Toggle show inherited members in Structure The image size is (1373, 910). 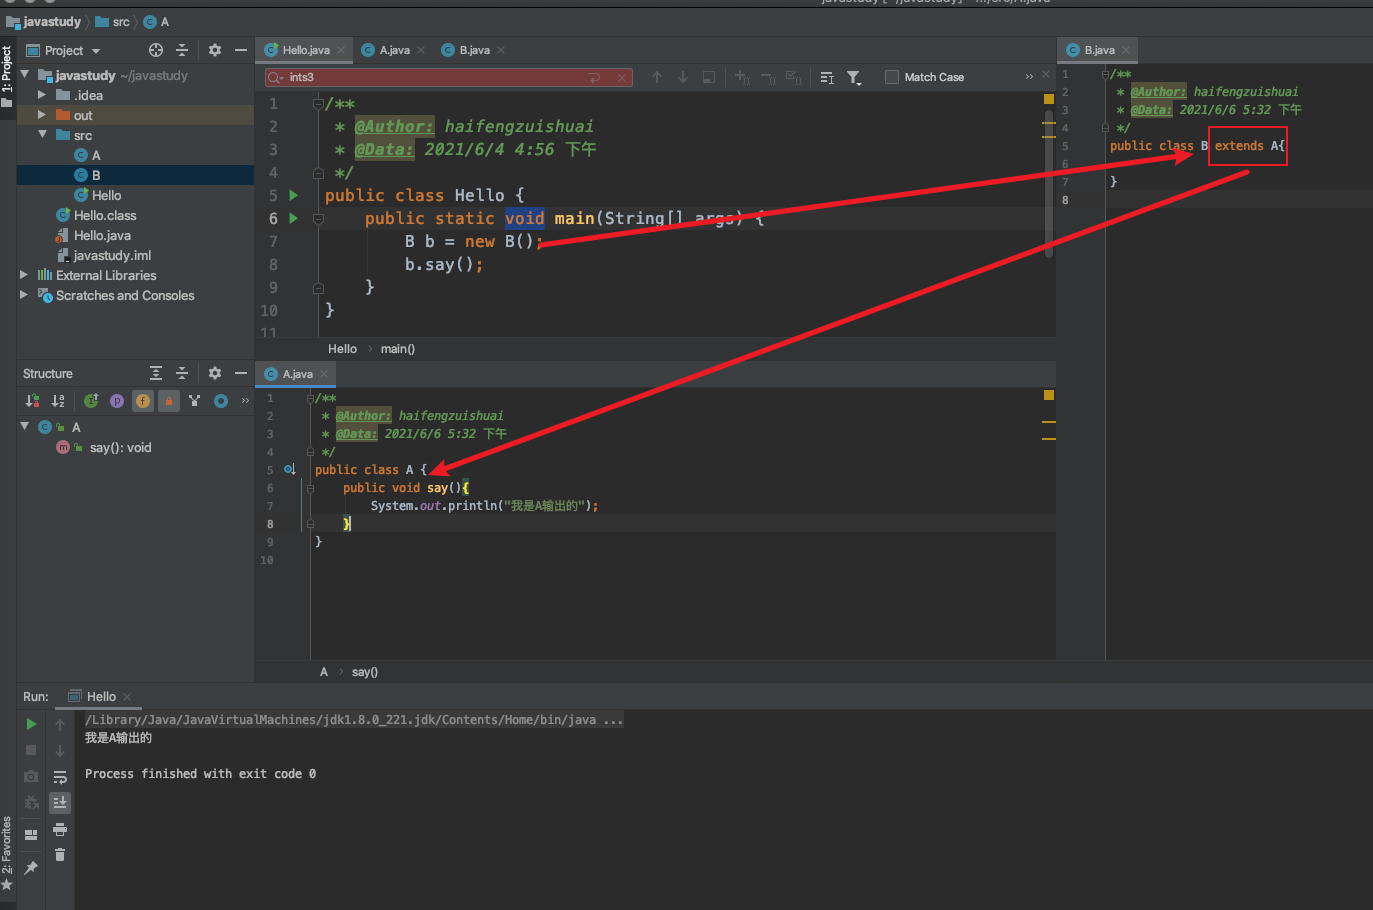coord(91,401)
